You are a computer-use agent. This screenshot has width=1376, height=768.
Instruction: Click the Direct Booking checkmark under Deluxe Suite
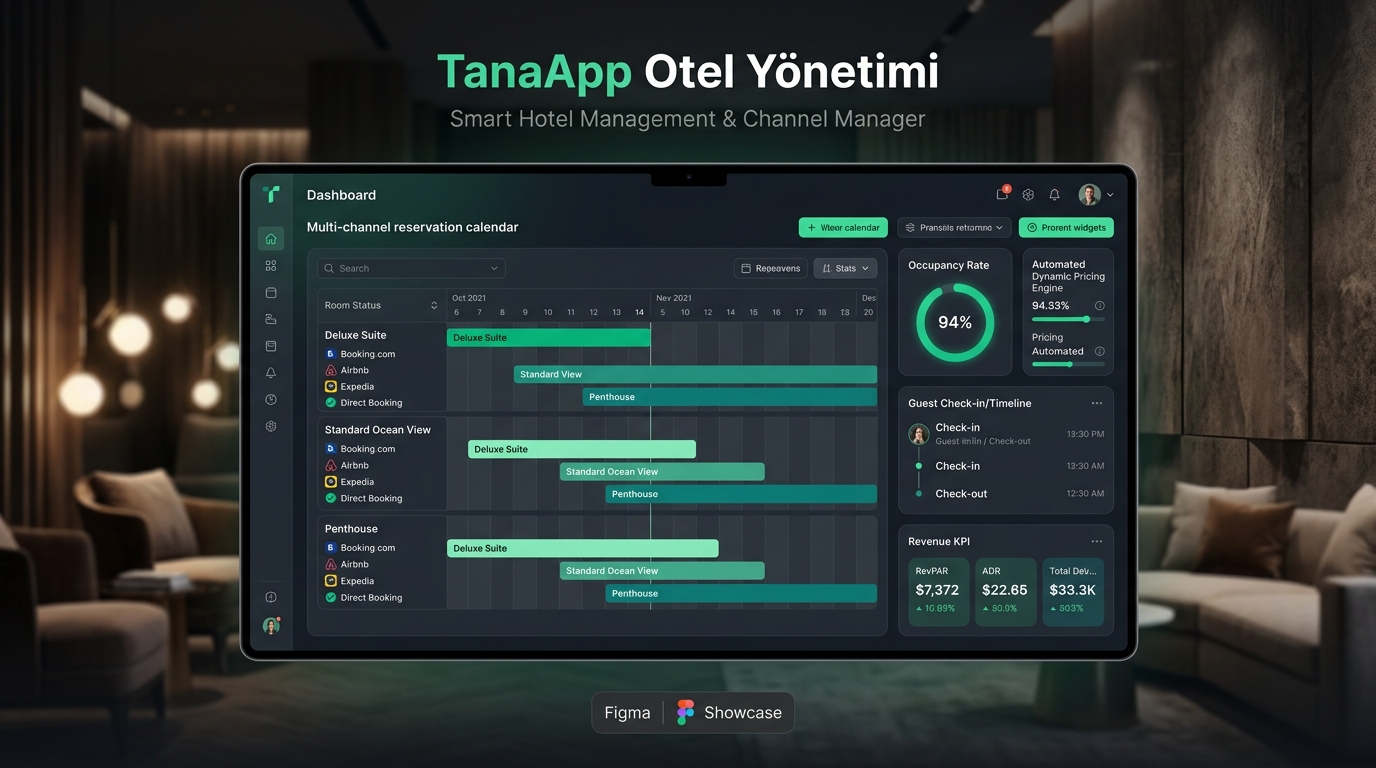(331, 403)
